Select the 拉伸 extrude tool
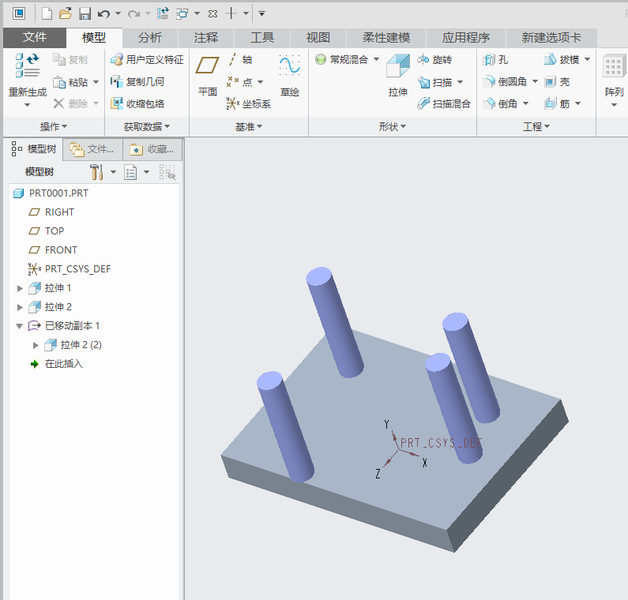Image resolution: width=628 pixels, height=600 pixels. pyautogui.click(x=398, y=76)
